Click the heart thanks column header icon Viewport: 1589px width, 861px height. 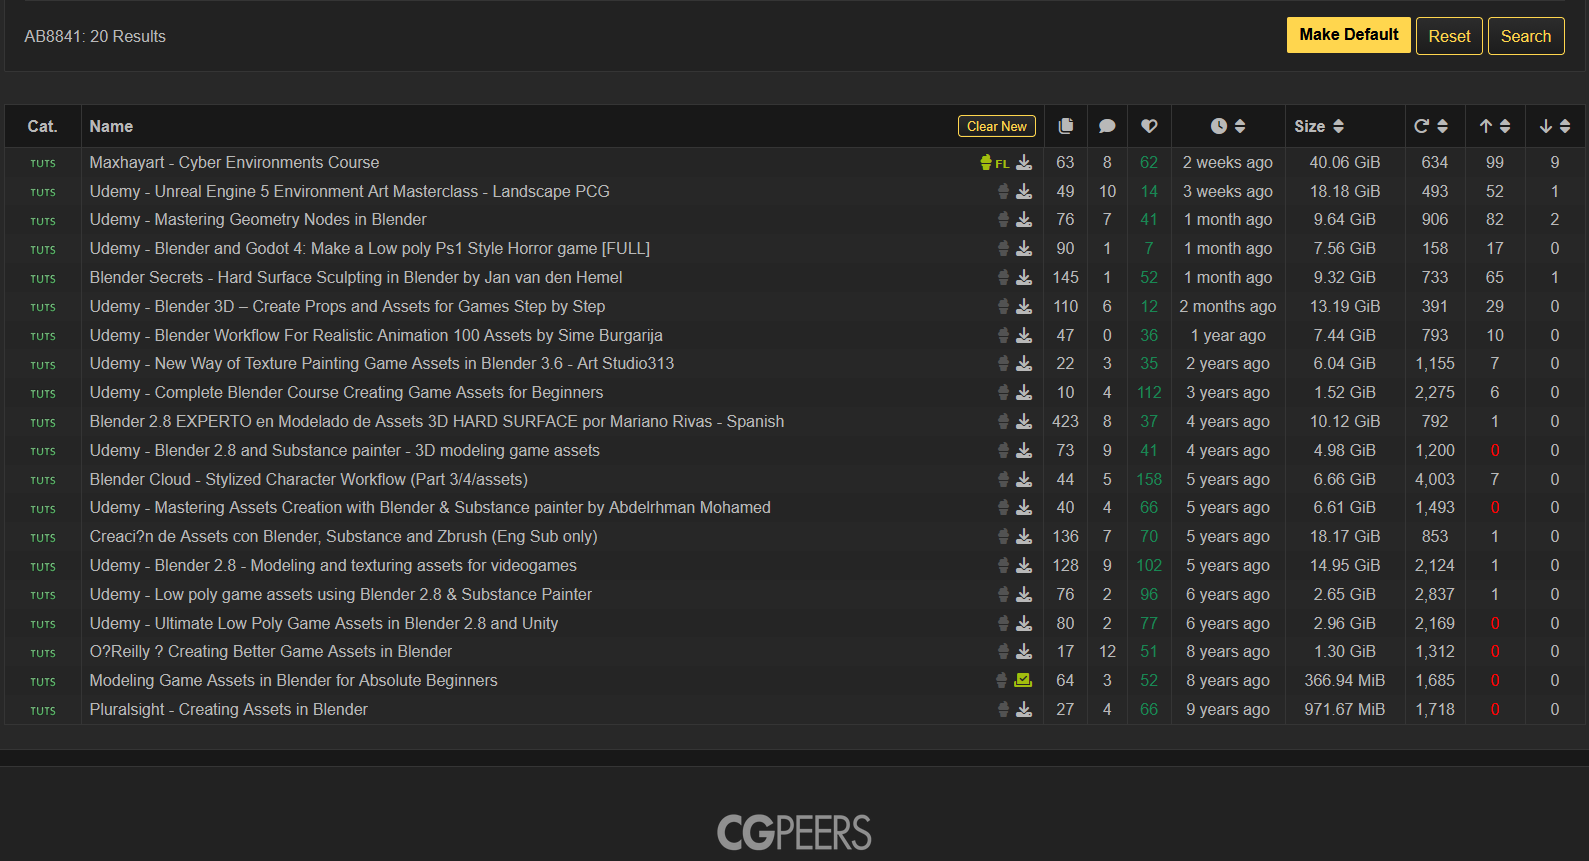1149,126
